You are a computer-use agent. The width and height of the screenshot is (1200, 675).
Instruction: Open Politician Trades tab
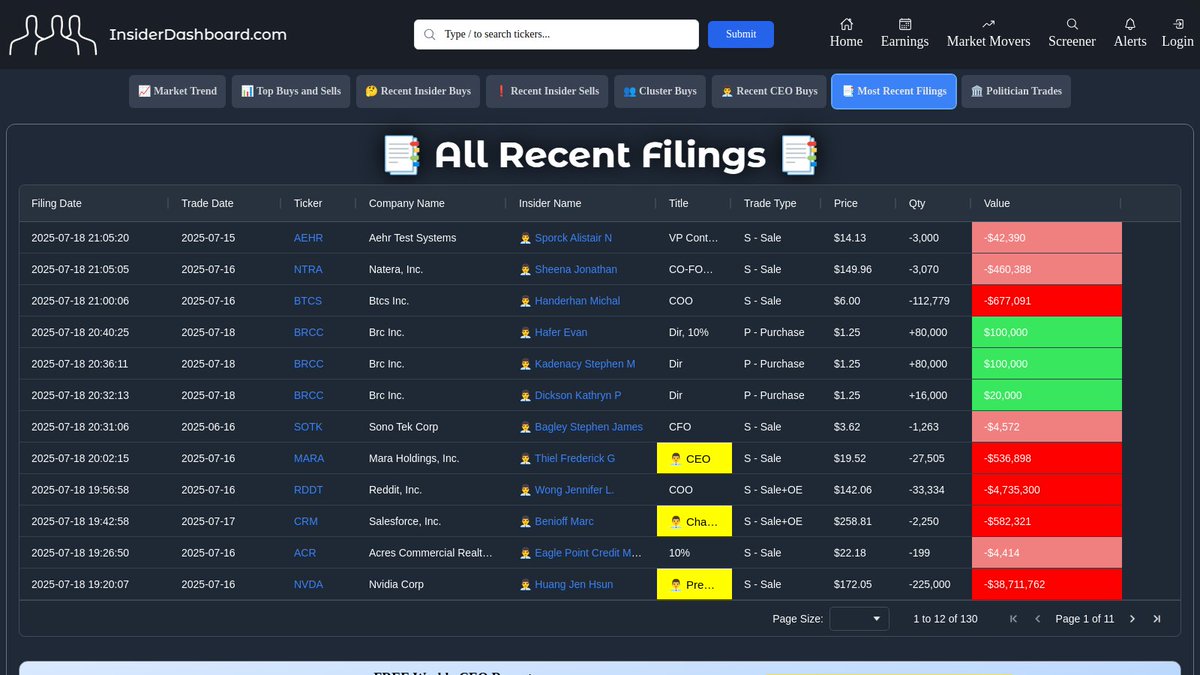[x=1016, y=91]
